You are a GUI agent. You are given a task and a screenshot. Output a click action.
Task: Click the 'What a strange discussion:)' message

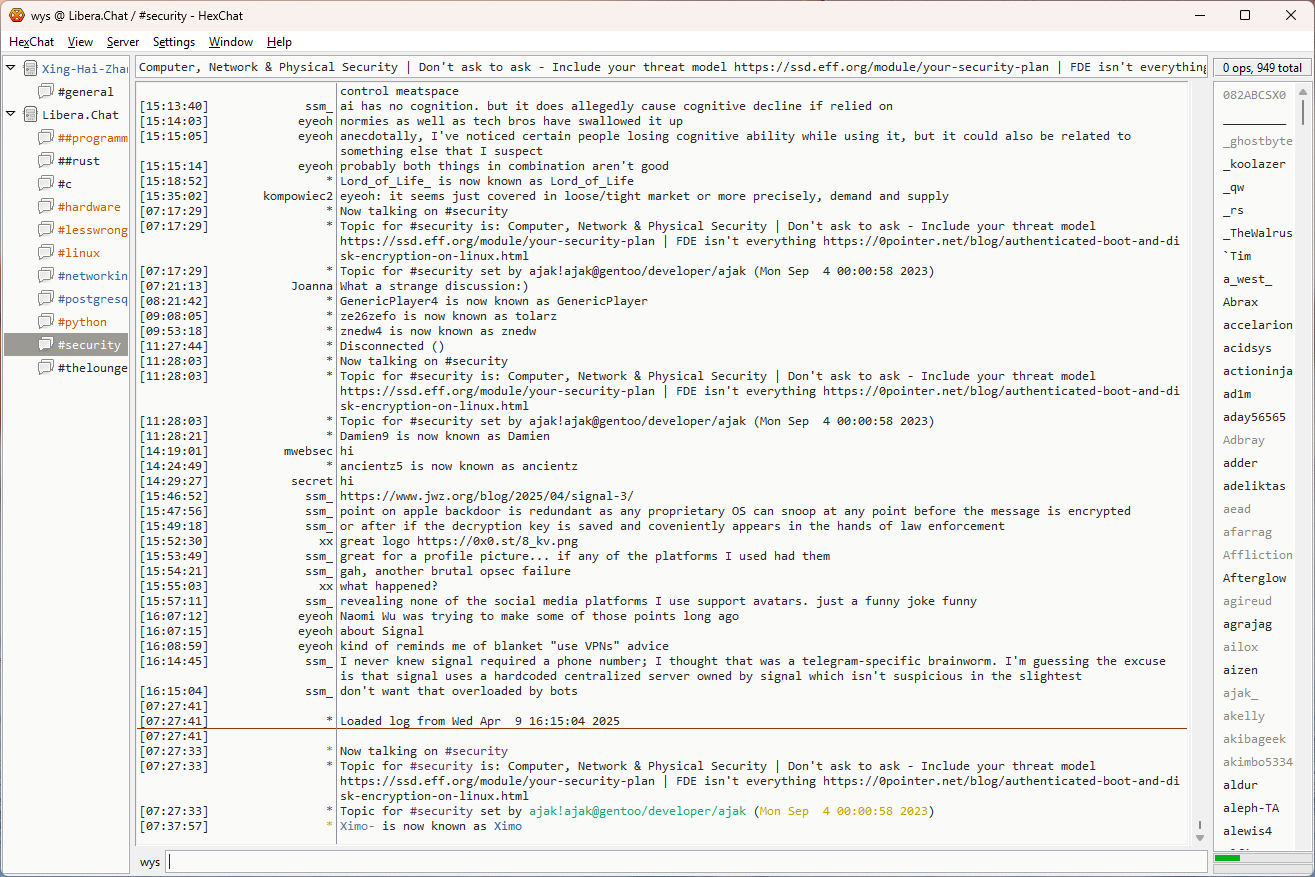pyautogui.click(x=434, y=286)
